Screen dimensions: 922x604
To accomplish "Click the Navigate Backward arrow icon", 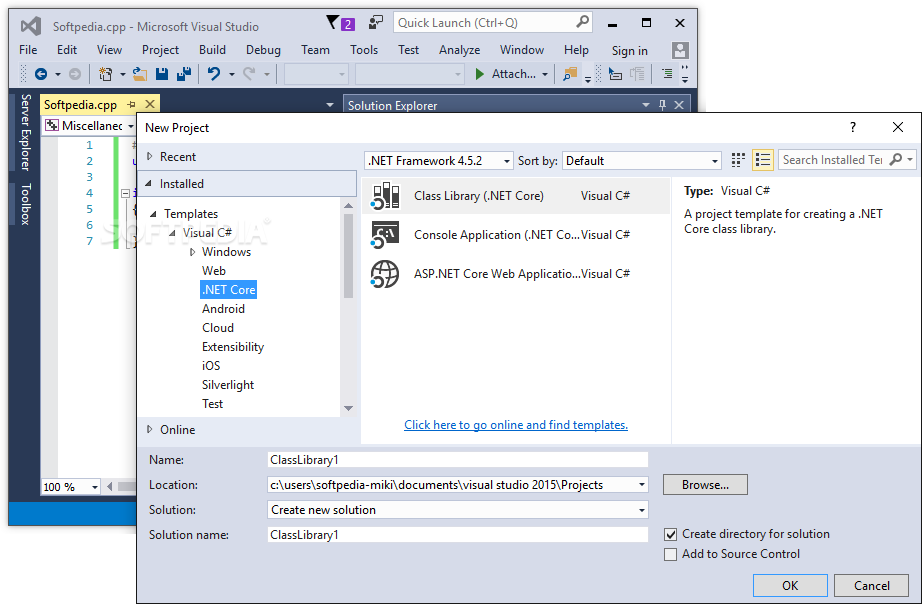I will [41, 74].
